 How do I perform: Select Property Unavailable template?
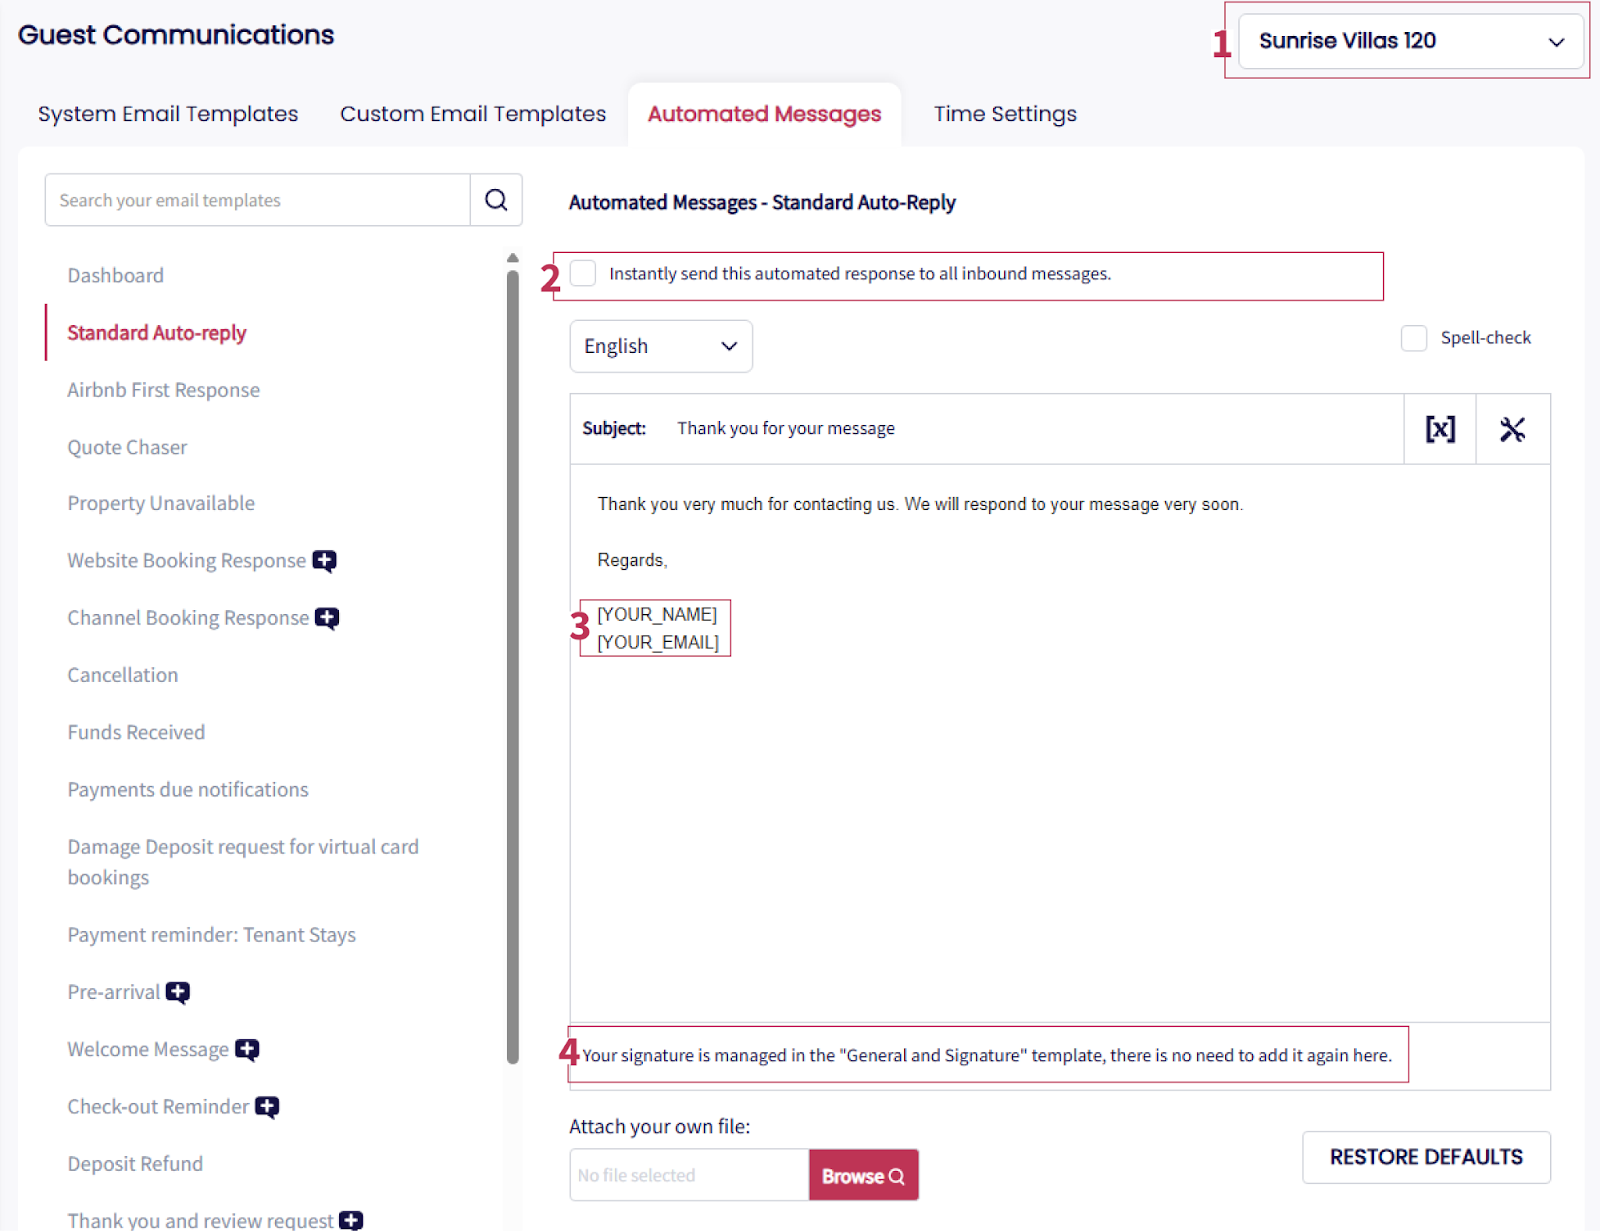coord(161,503)
